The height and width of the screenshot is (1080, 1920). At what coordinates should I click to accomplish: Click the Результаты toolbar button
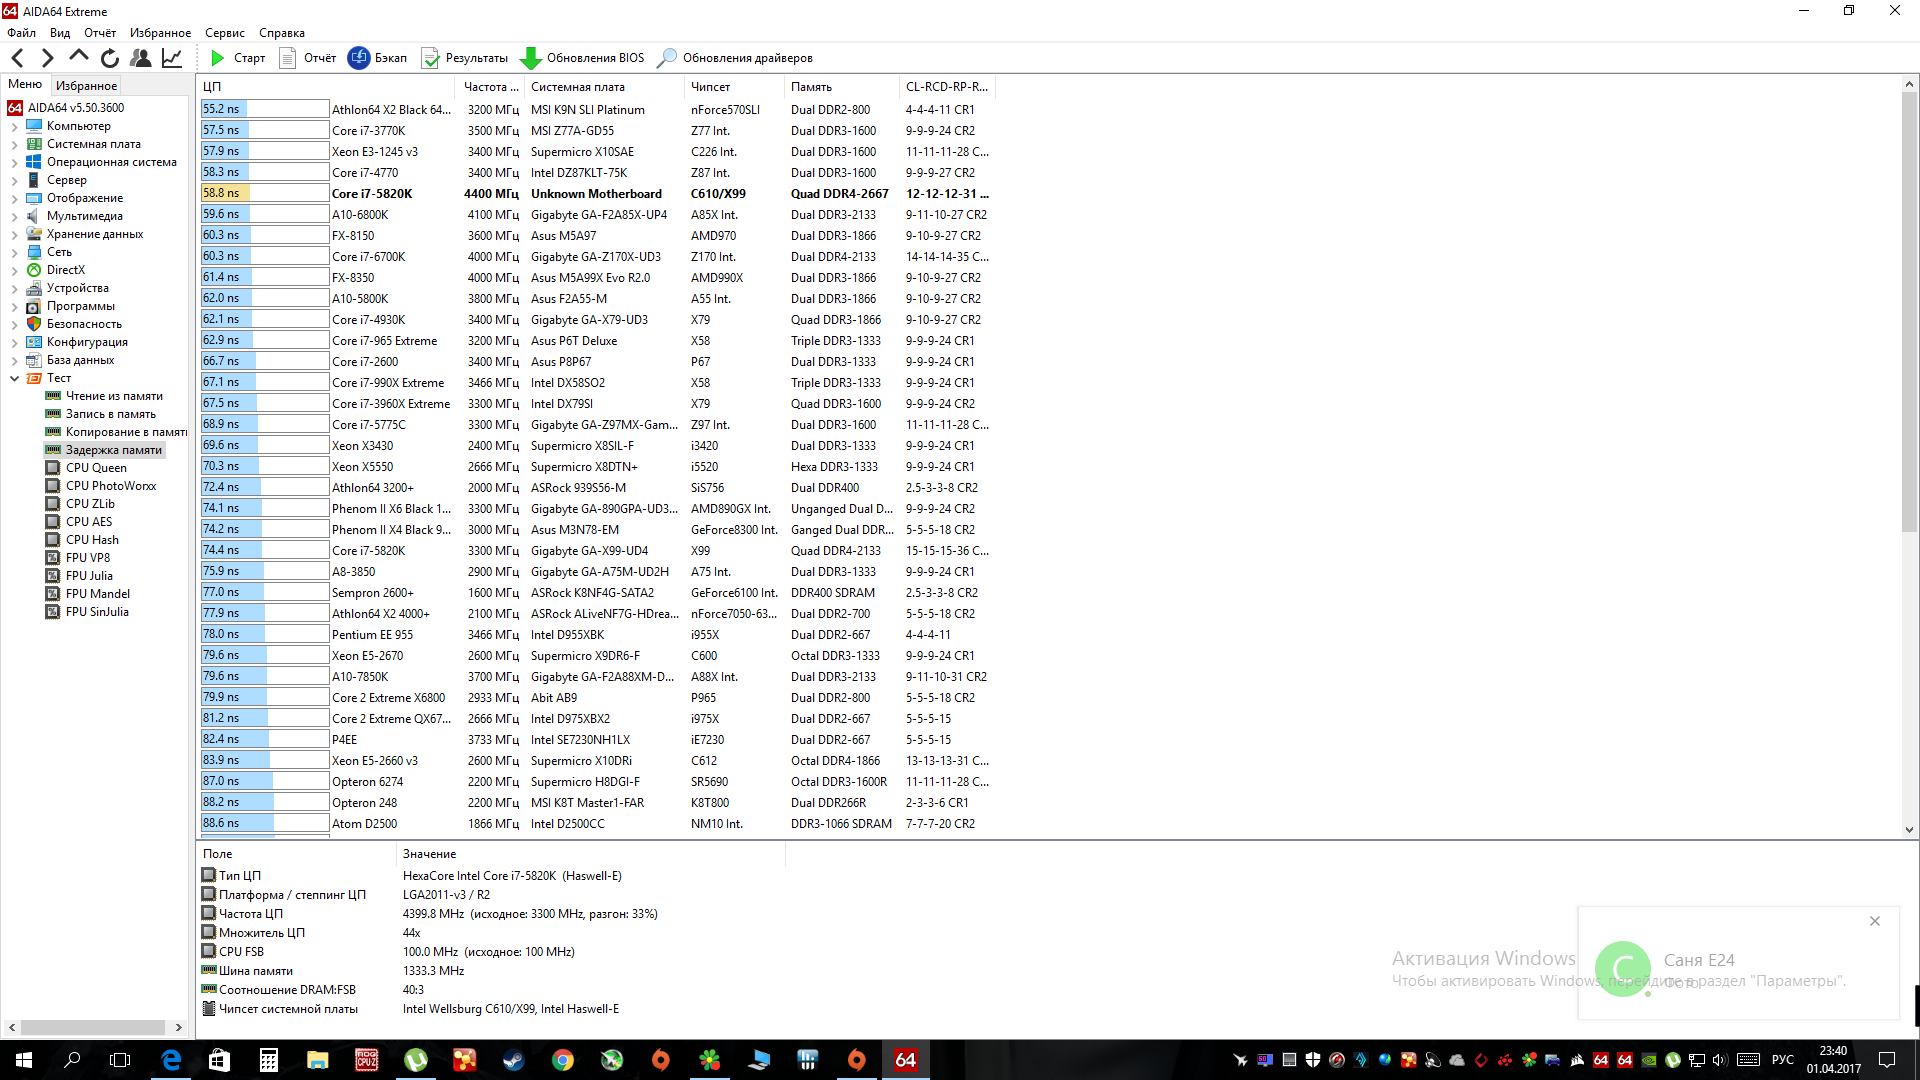465,58
